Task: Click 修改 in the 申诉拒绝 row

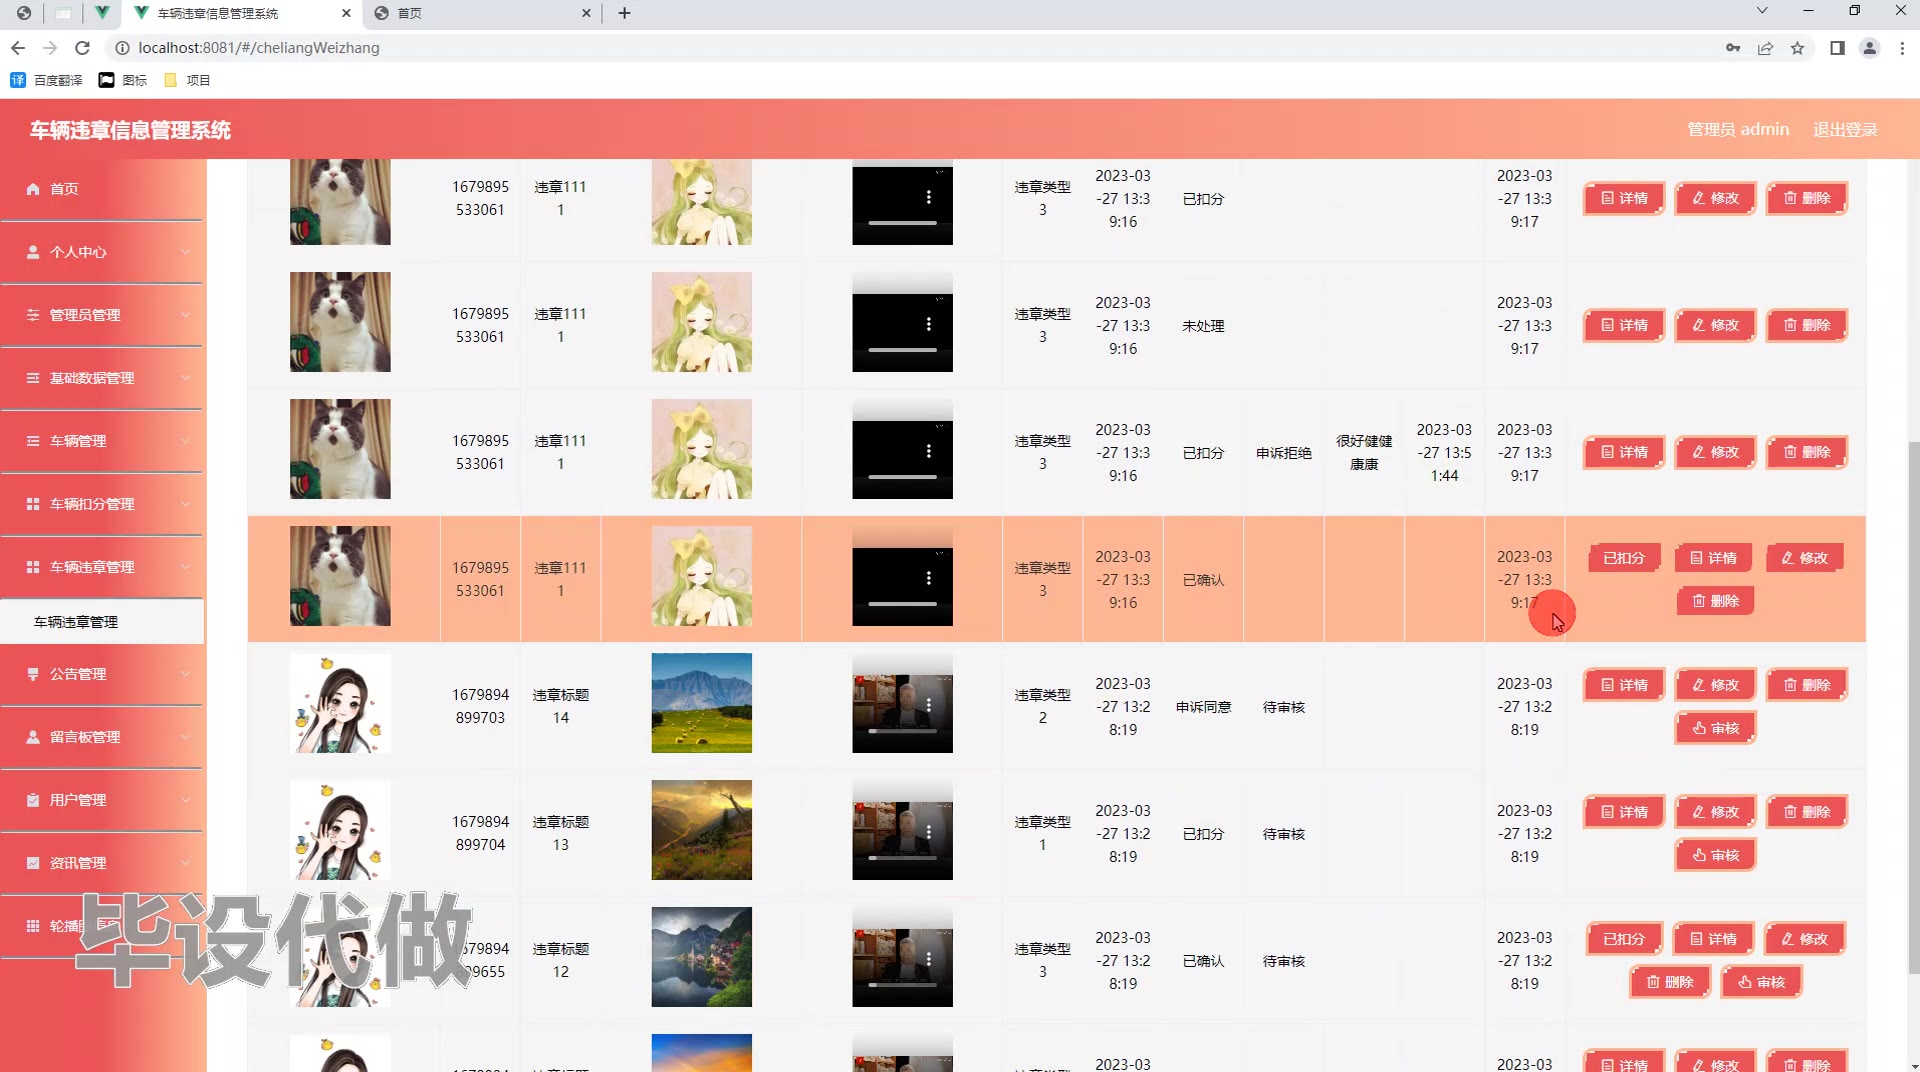Action: click(x=1715, y=452)
